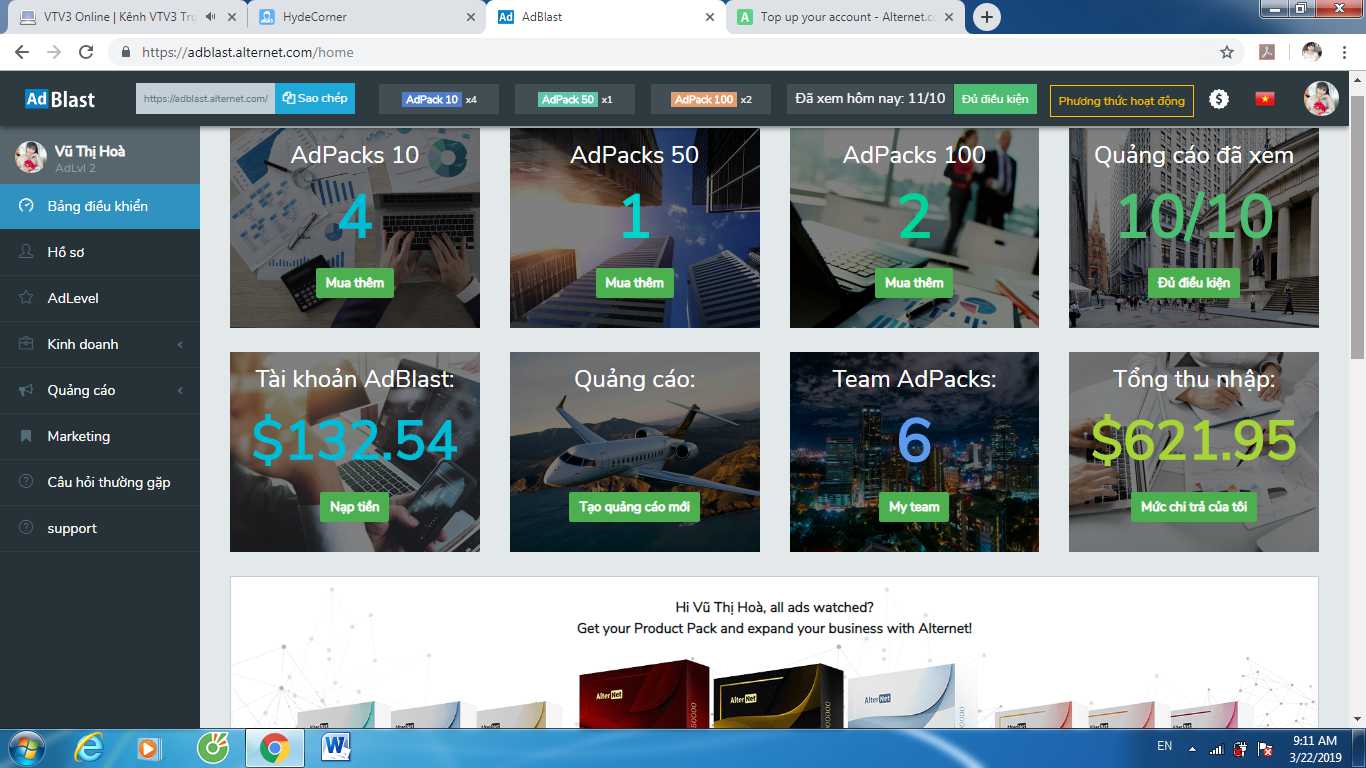Viewport: 1366px width, 768px height.
Task: Click the Sao chép copy button
Action: [315, 99]
